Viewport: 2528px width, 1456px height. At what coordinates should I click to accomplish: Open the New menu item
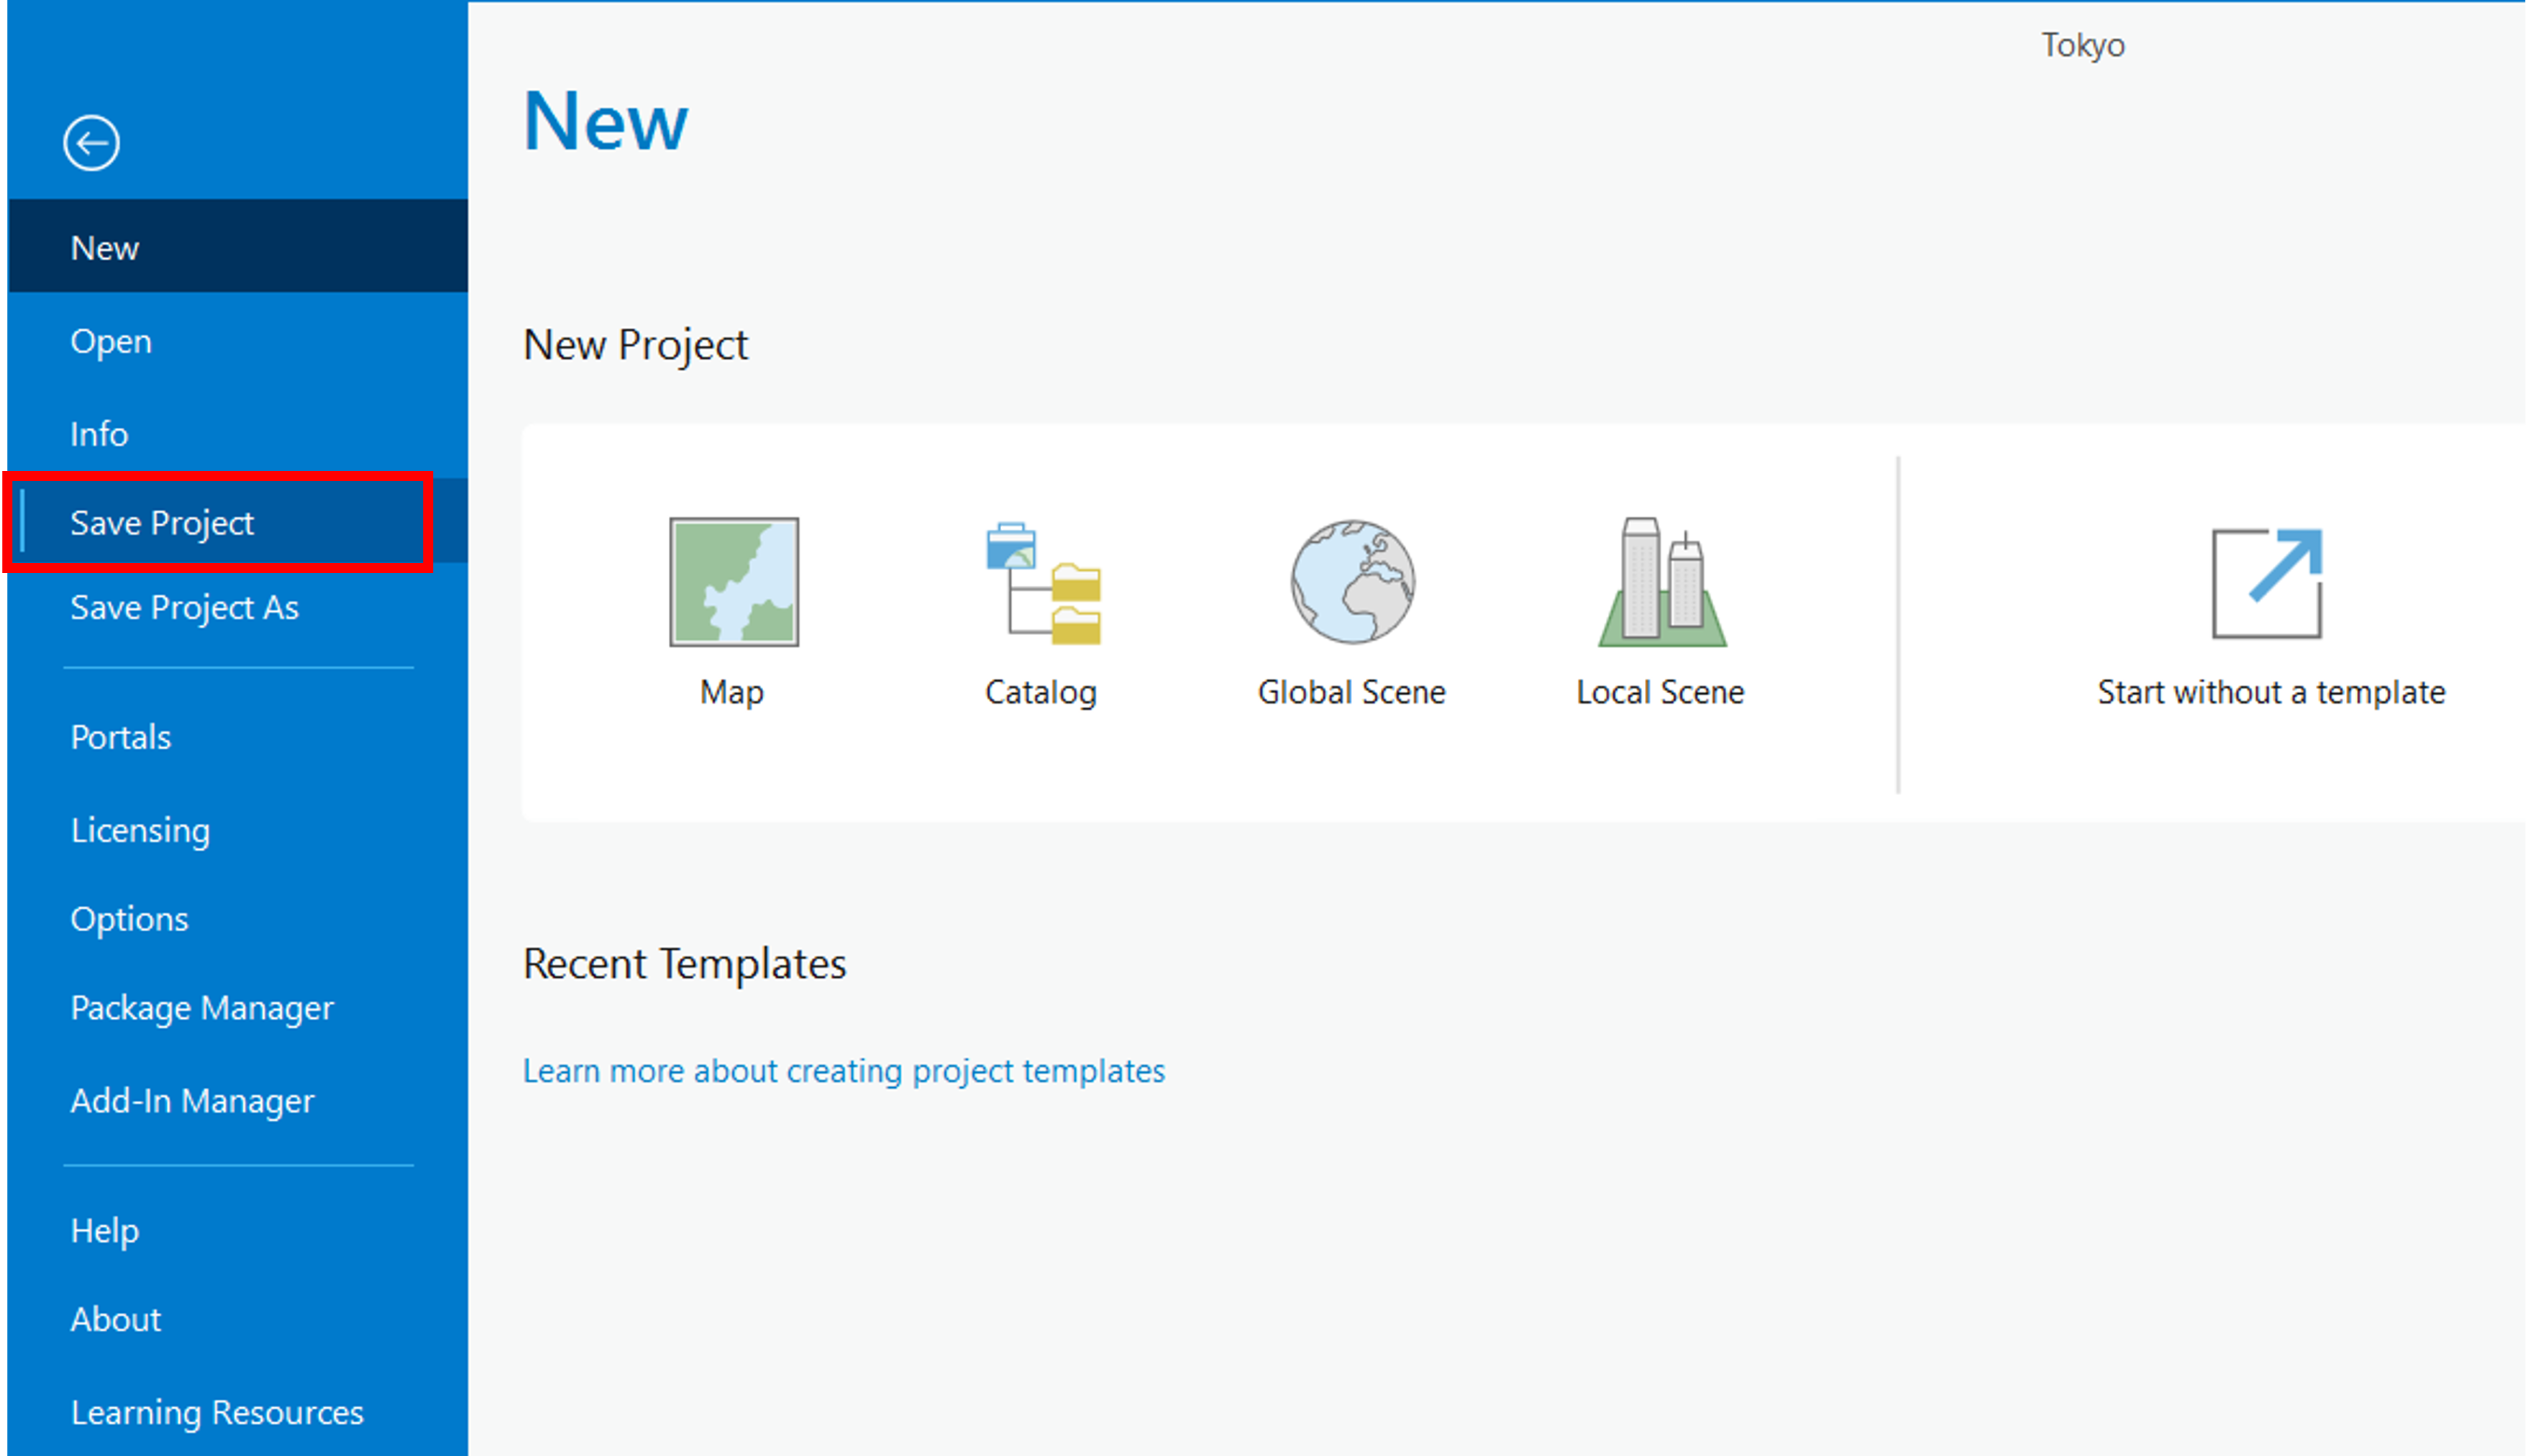[238, 247]
